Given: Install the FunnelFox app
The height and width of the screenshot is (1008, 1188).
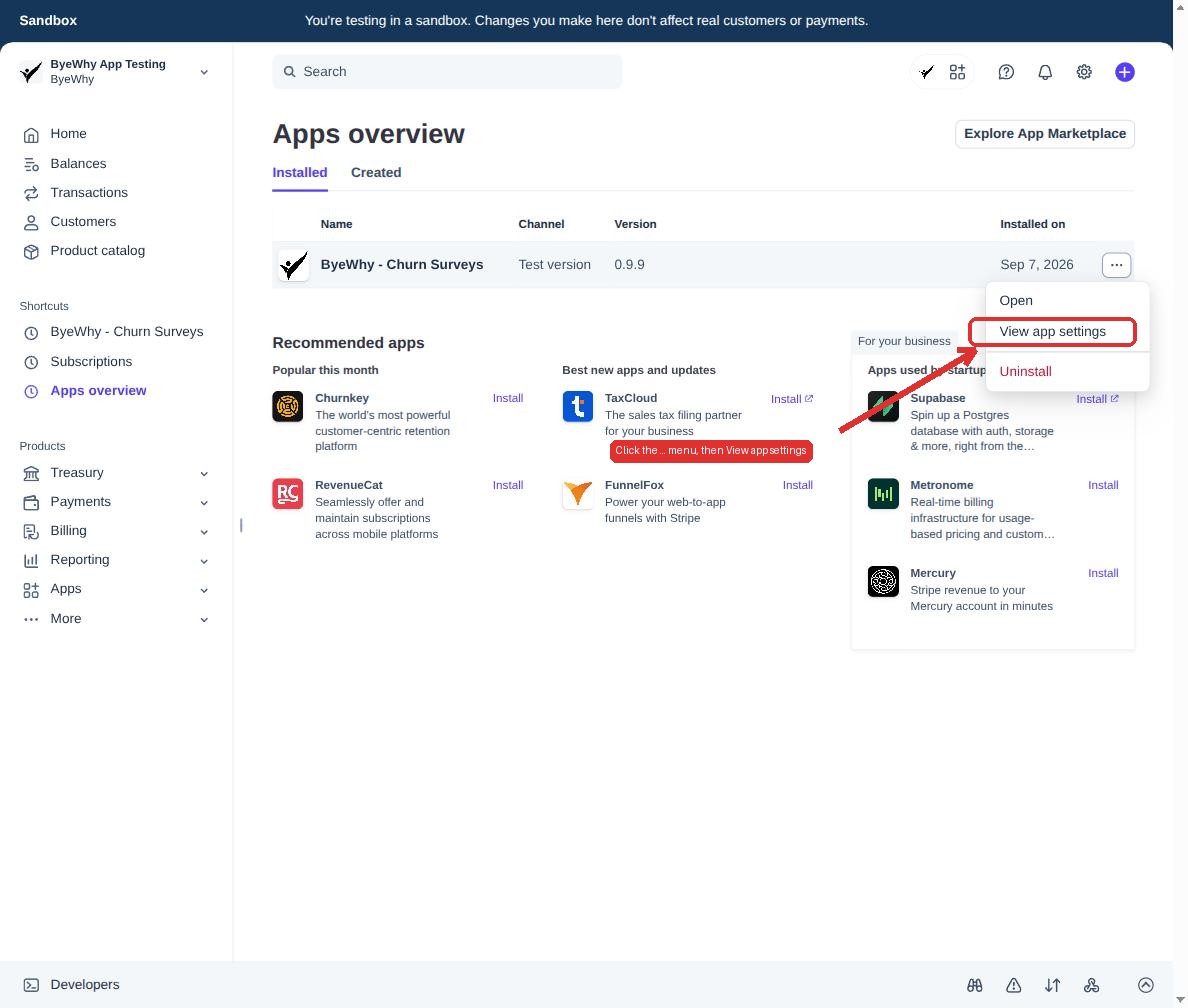Looking at the screenshot, I should [x=797, y=486].
